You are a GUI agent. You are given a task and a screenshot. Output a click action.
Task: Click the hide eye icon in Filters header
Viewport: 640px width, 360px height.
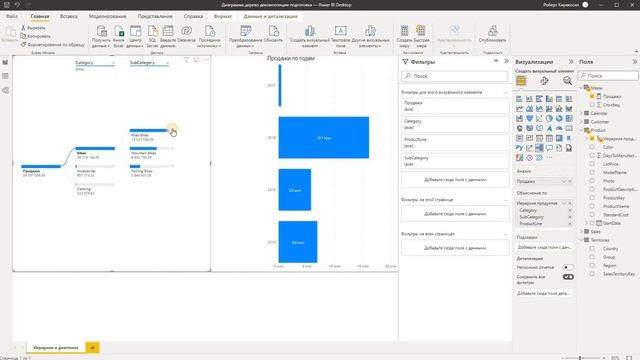click(496, 61)
